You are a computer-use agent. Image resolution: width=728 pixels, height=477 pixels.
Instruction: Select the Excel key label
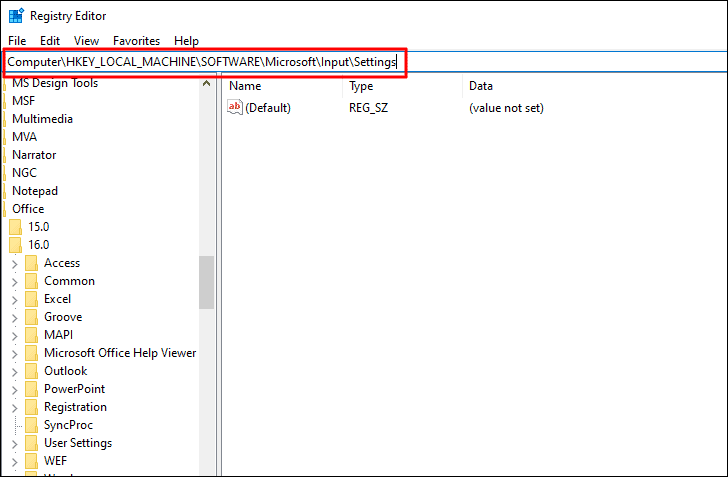pos(58,299)
